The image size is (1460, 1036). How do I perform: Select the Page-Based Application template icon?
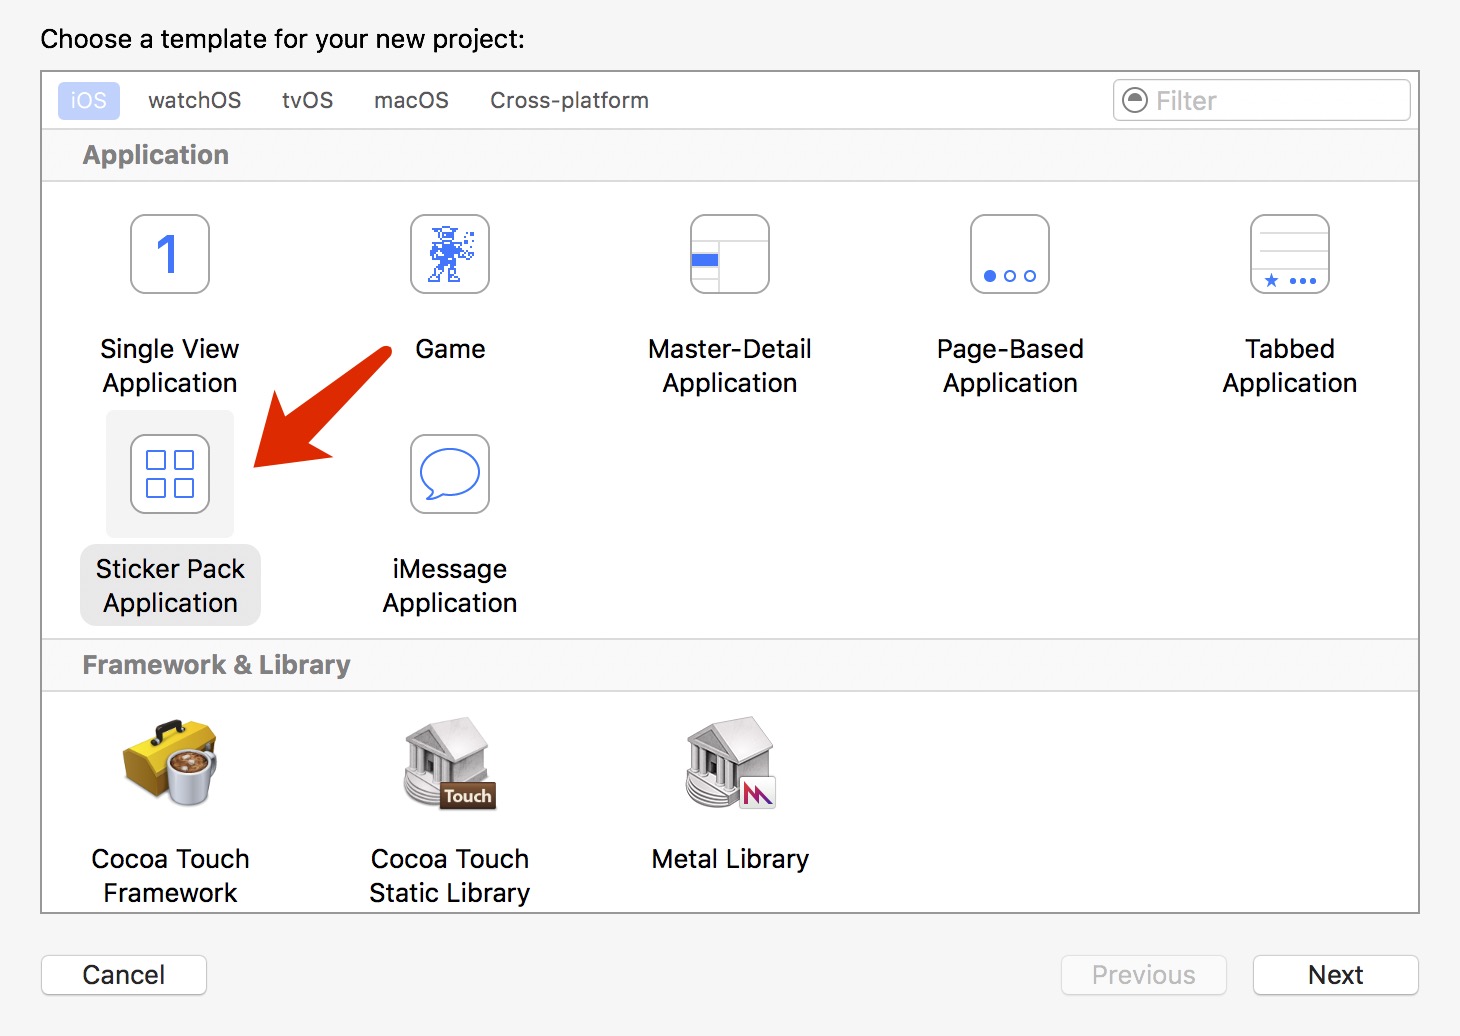(1010, 254)
